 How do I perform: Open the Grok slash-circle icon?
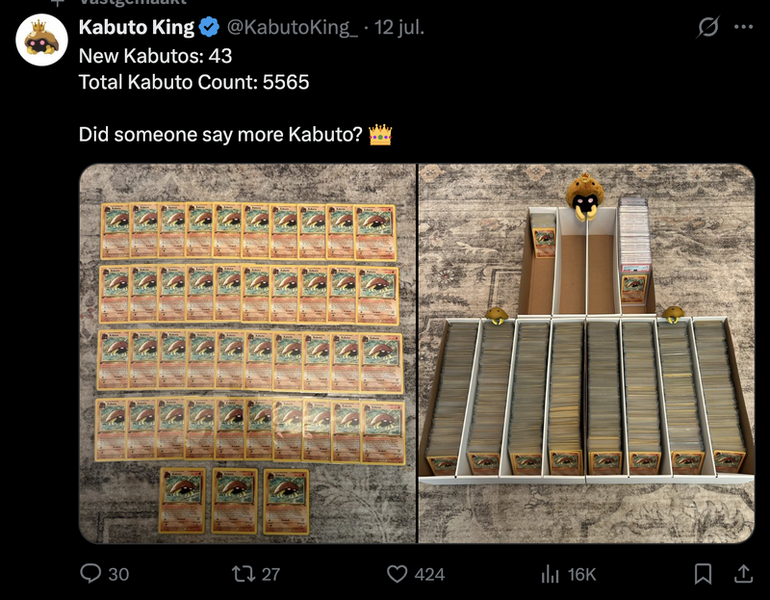click(708, 27)
